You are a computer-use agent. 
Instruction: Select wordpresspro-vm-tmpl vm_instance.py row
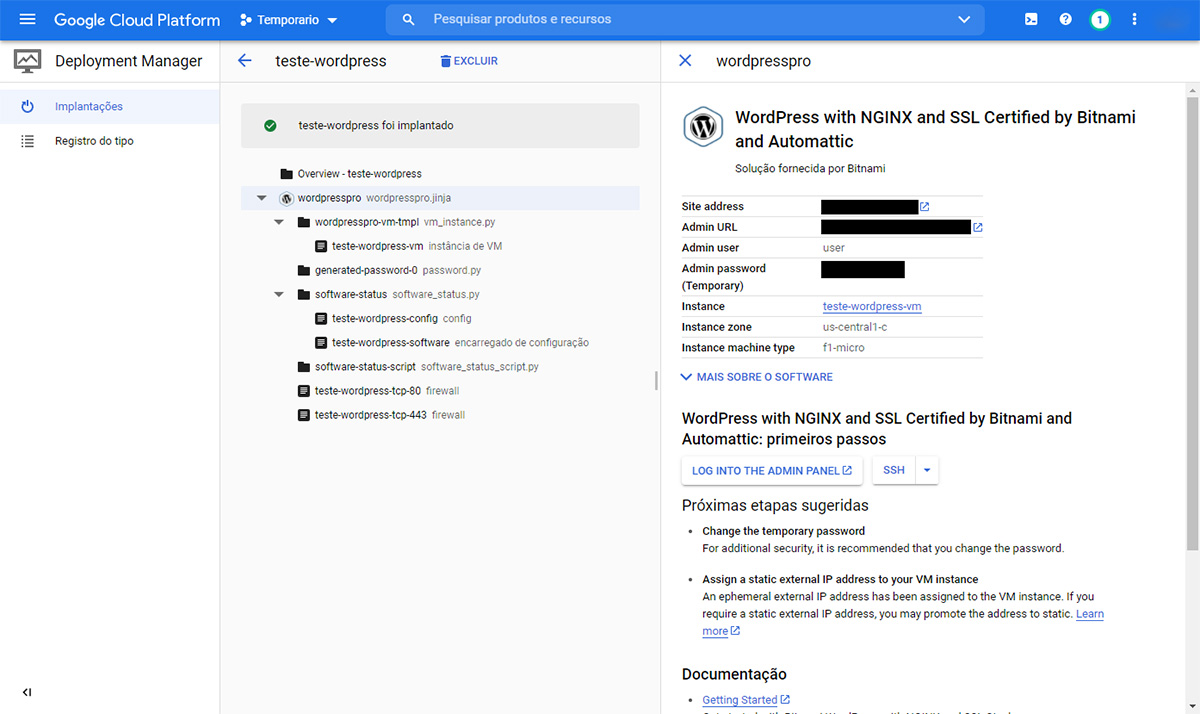tap(440, 222)
